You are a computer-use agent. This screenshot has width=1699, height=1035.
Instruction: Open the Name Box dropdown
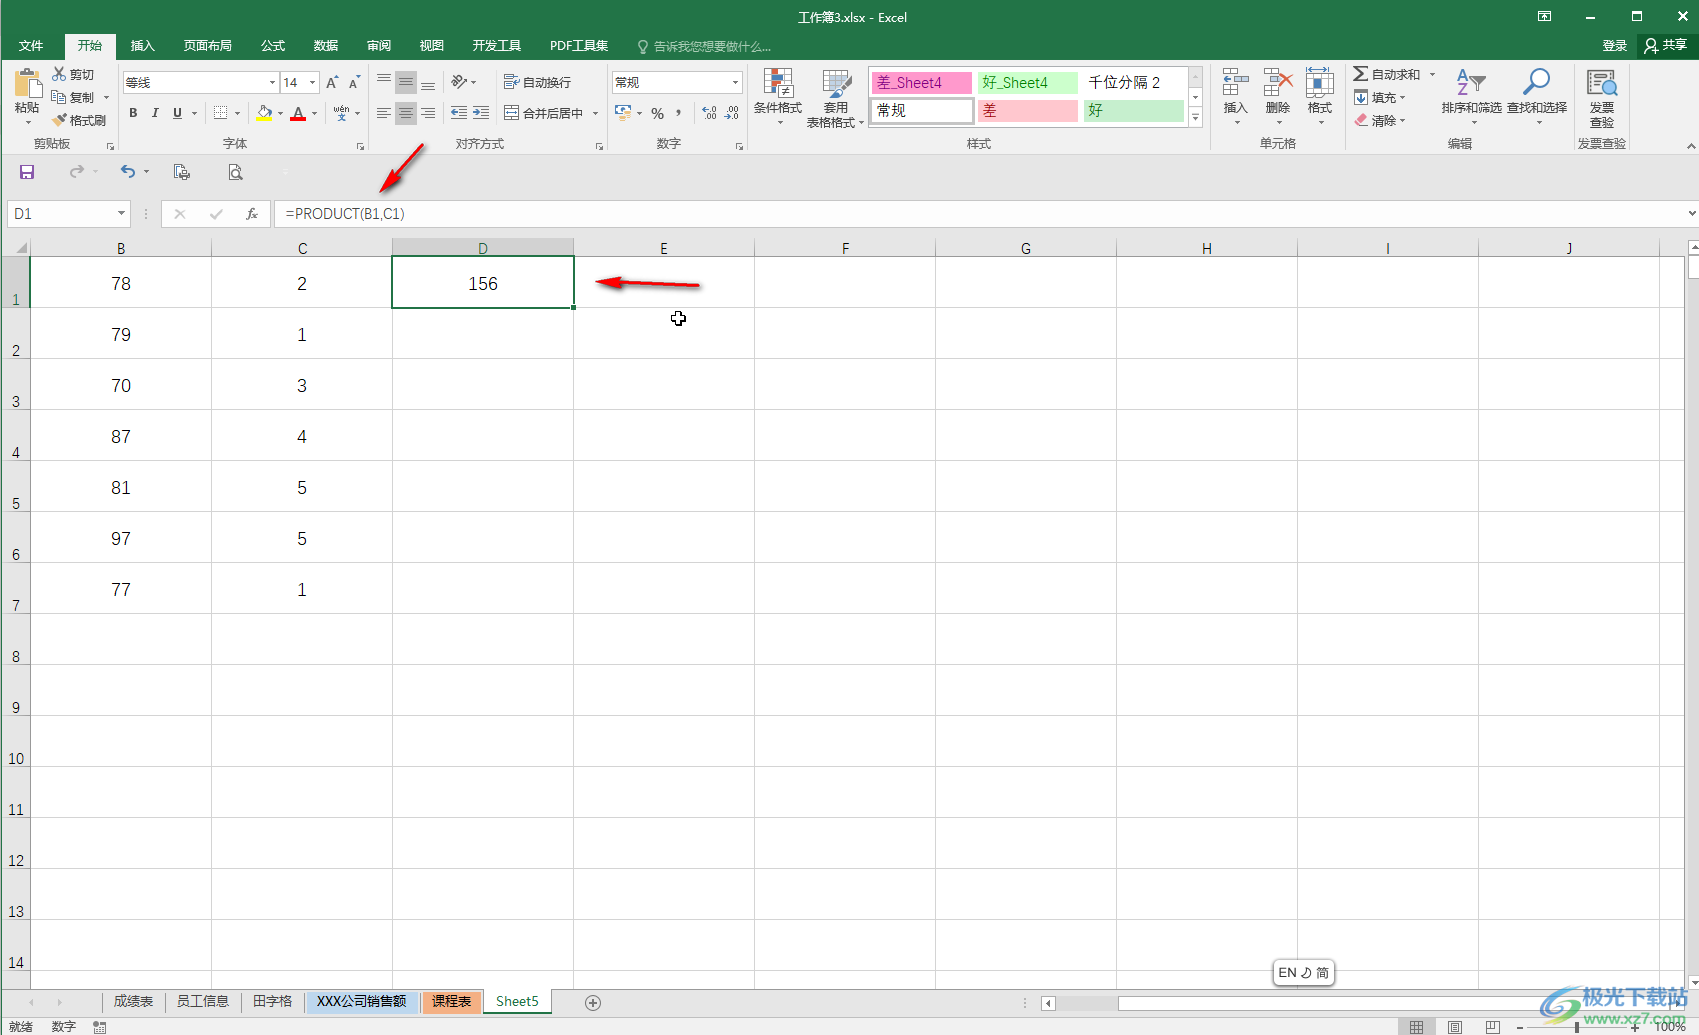(x=122, y=214)
